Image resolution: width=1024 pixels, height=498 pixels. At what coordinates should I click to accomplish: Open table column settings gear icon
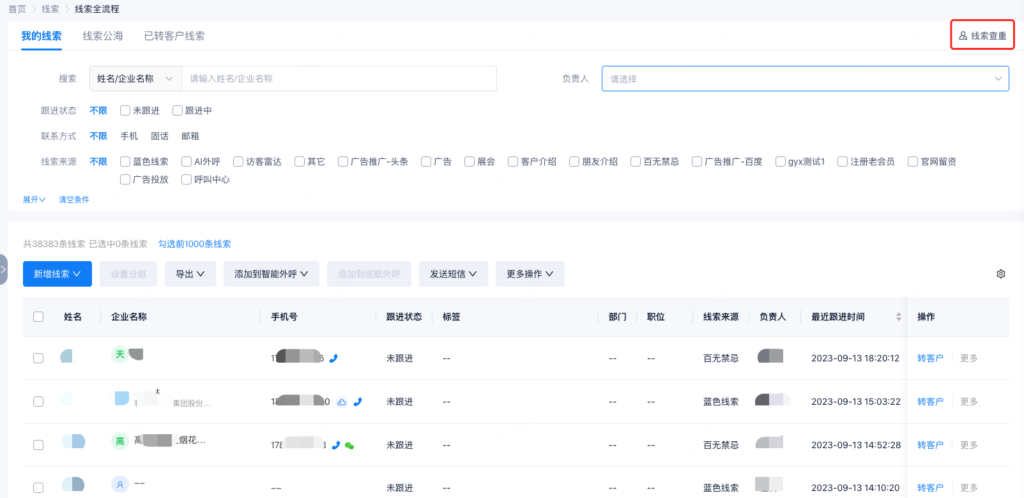1000,274
